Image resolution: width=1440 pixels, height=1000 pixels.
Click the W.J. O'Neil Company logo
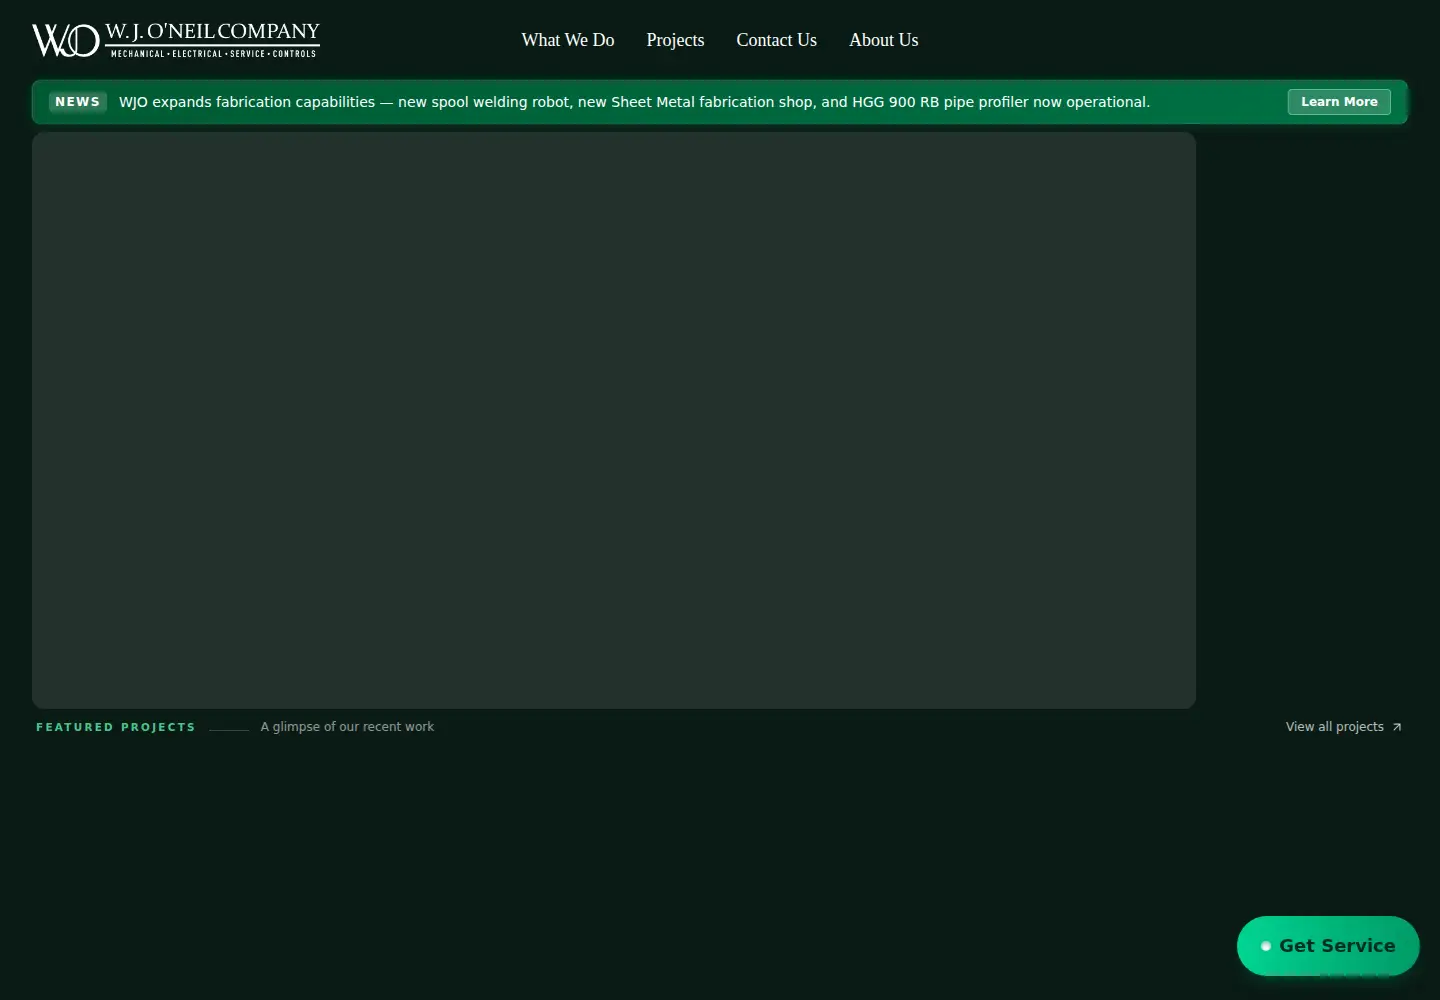point(176,40)
